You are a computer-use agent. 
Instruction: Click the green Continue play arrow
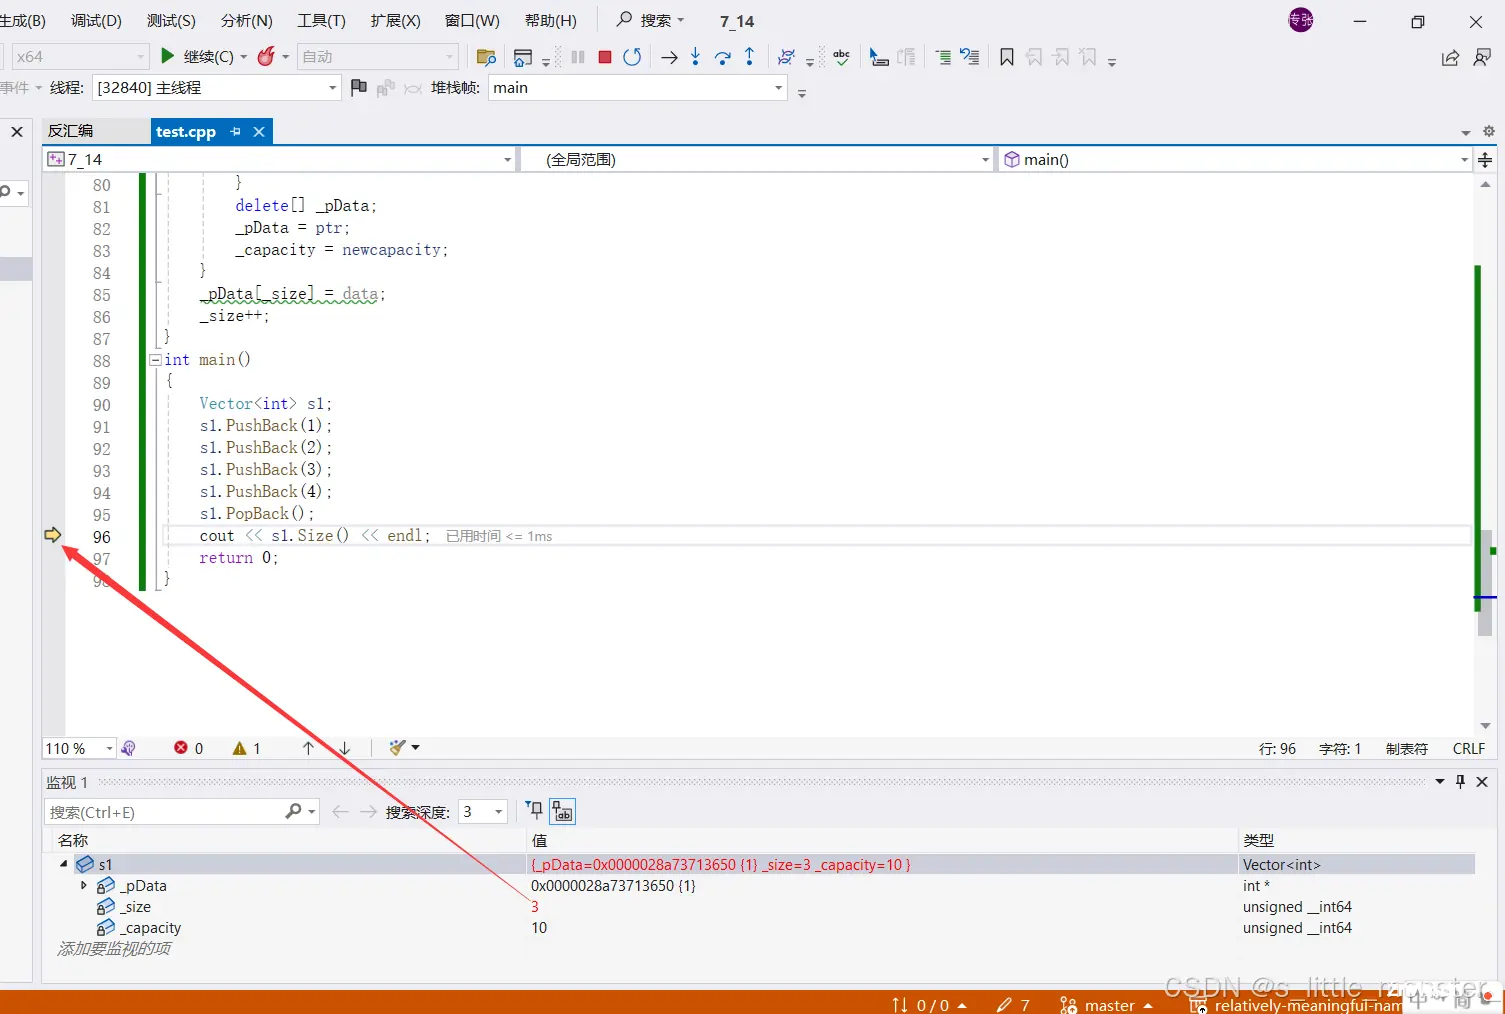click(x=168, y=56)
